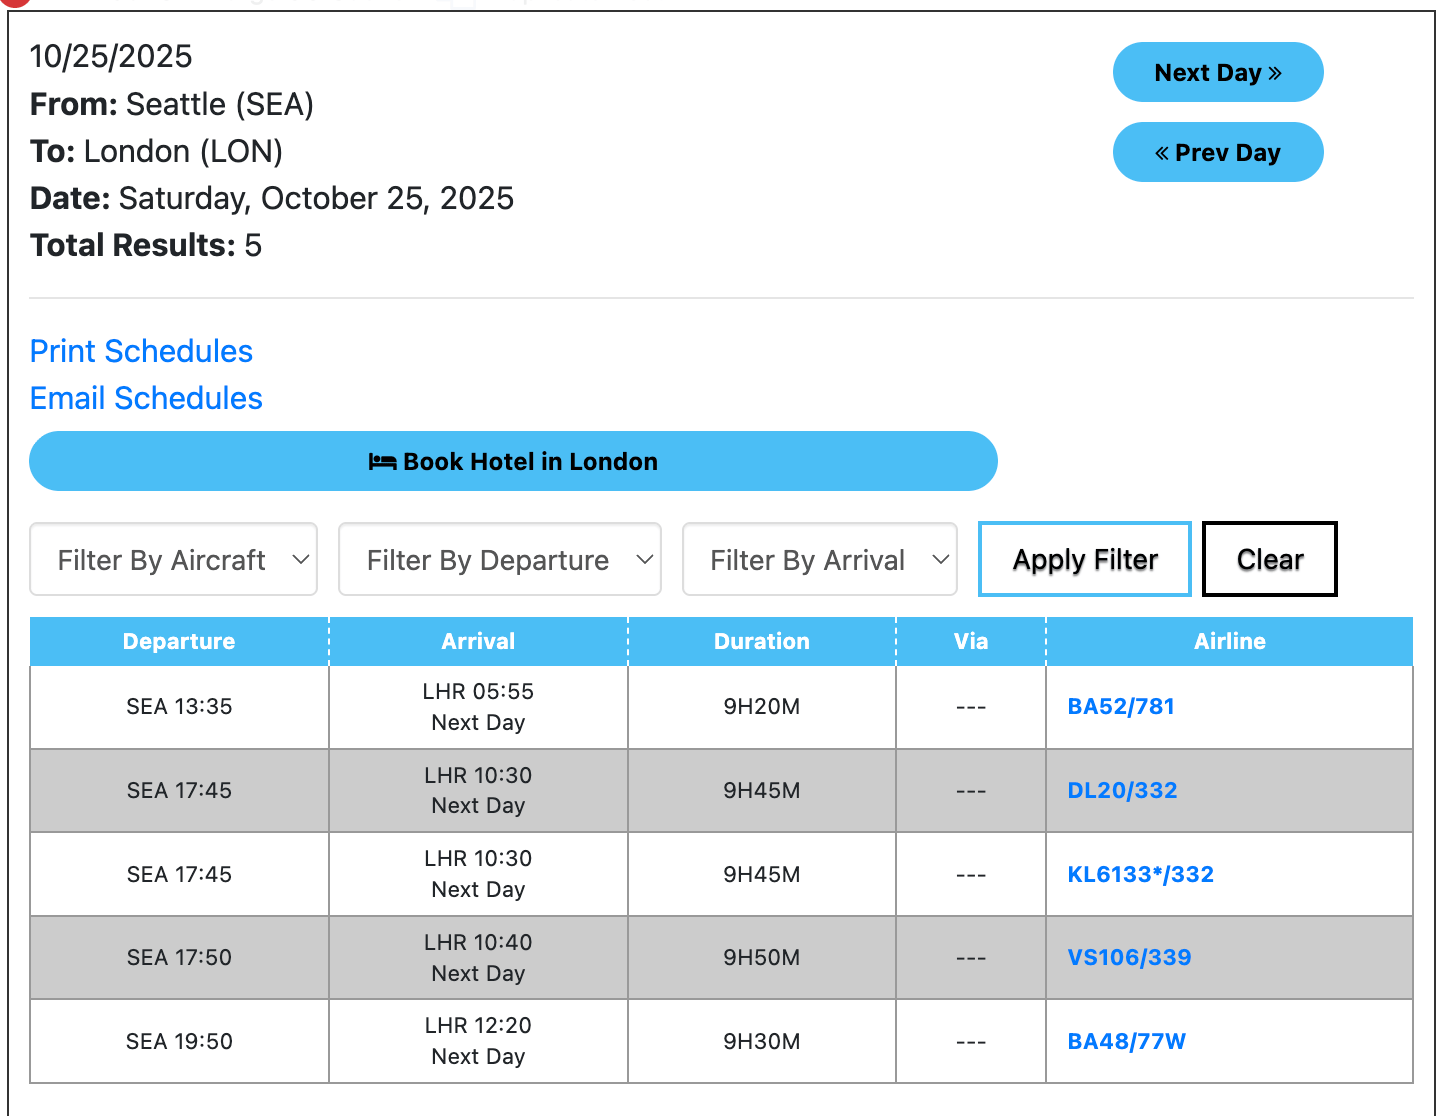Select the DL20/332 flight link

tap(1122, 791)
